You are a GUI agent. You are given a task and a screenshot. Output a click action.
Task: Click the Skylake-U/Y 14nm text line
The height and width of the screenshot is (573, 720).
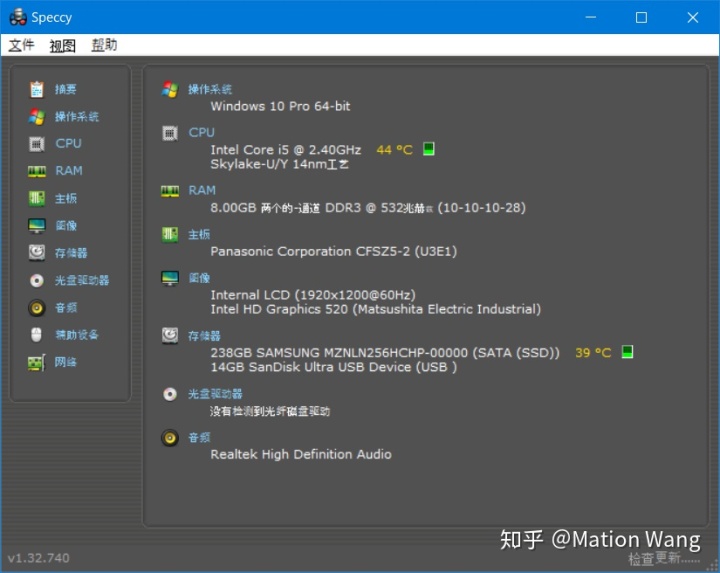click(279, 164)
